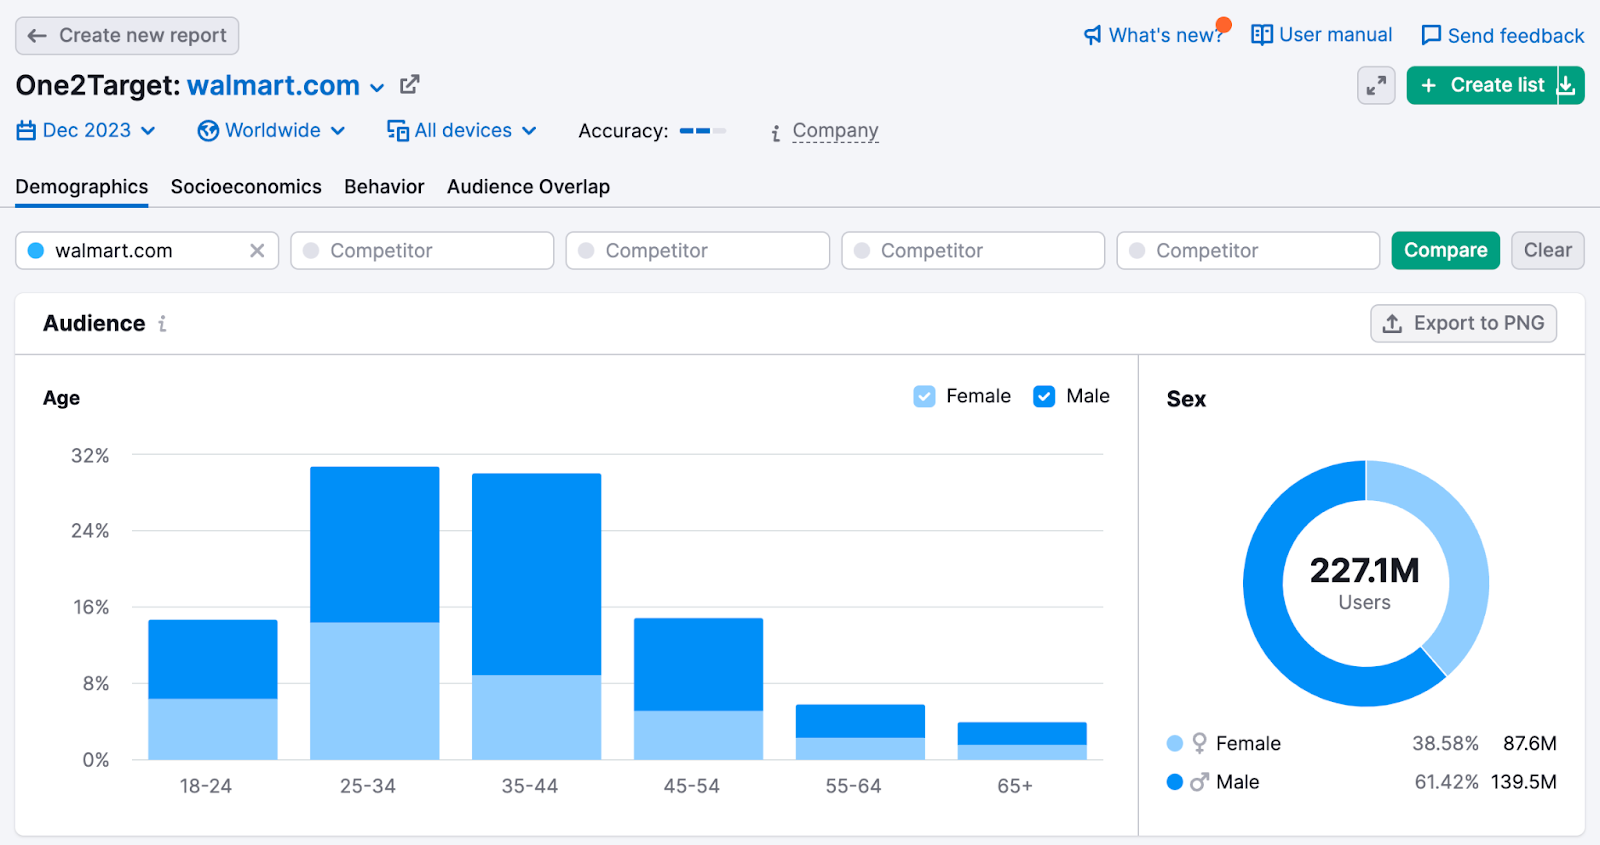This screenshot has width=1600, height=845.
Task: Click the info icon next to Company
Action: tap(776, 133)
